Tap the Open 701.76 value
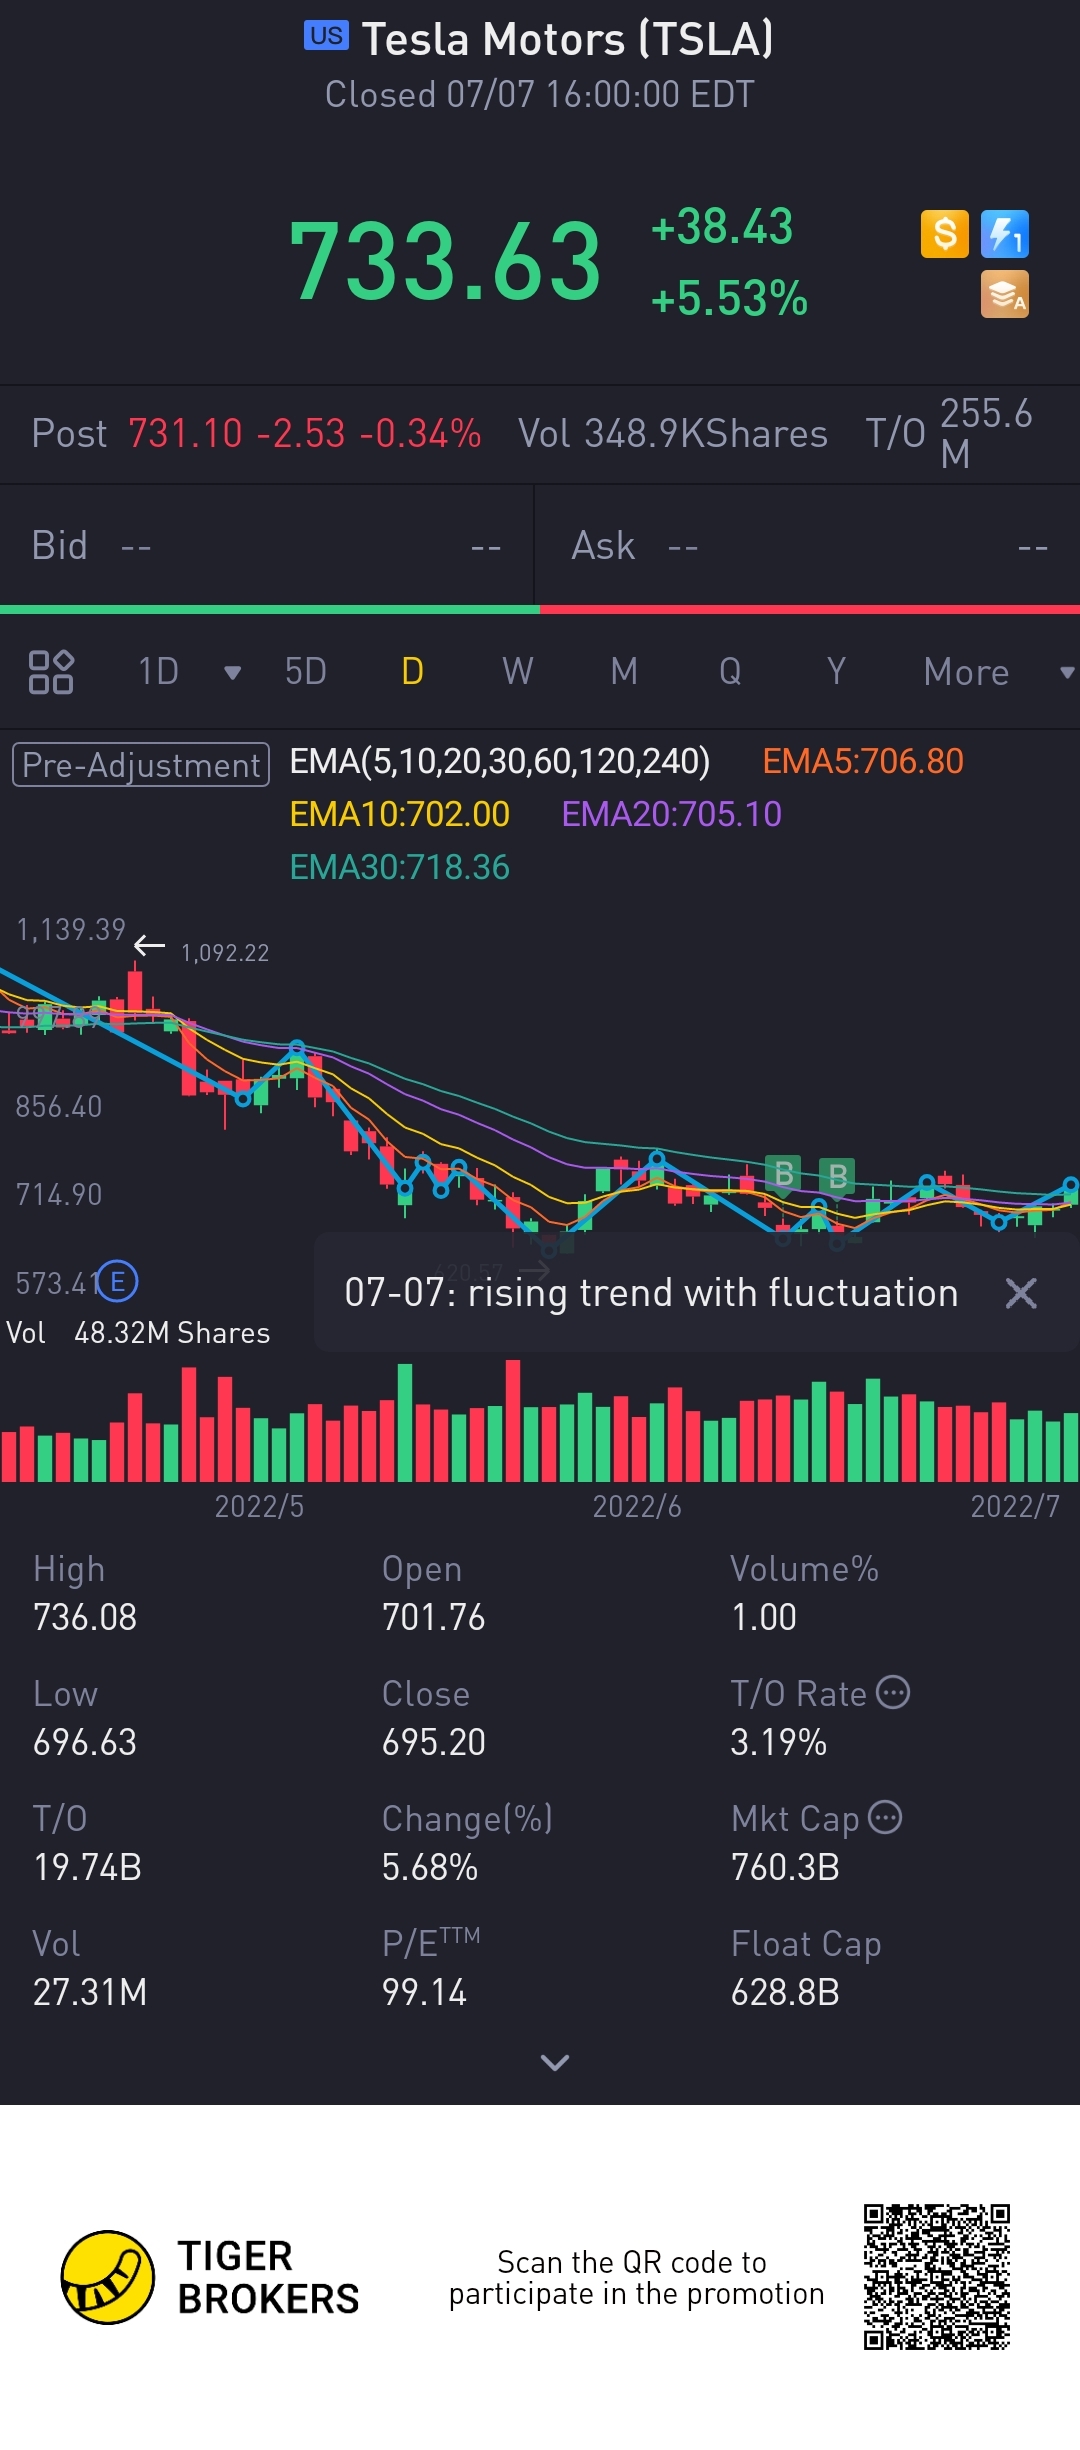The image size is (1080, 2450). [434, 1618]
